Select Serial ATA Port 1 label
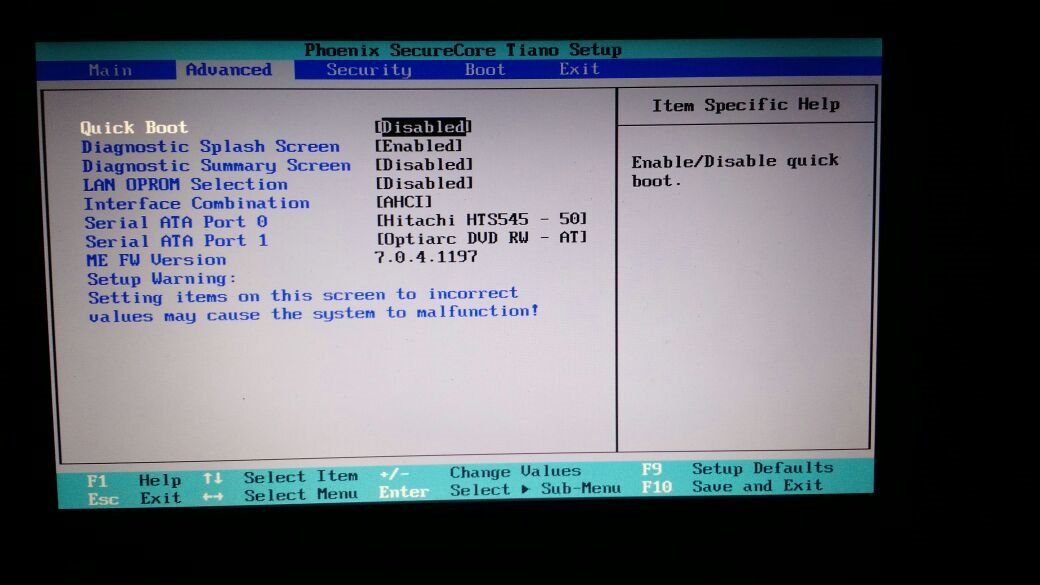 pos(176,241)
